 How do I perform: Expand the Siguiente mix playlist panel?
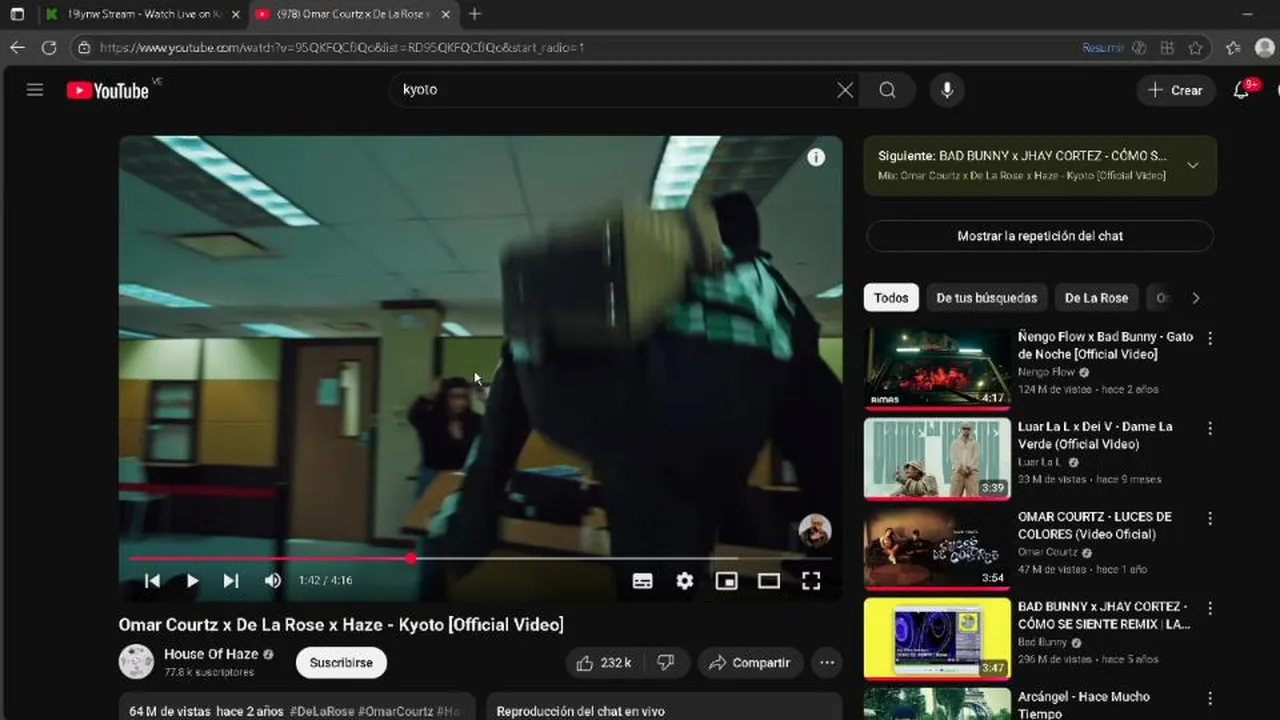point(1193,165)
